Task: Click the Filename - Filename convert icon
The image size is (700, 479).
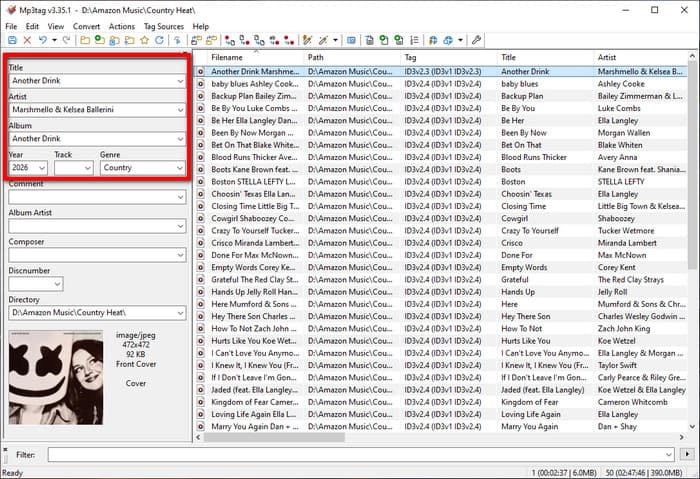Action: (x=259, y=40)
